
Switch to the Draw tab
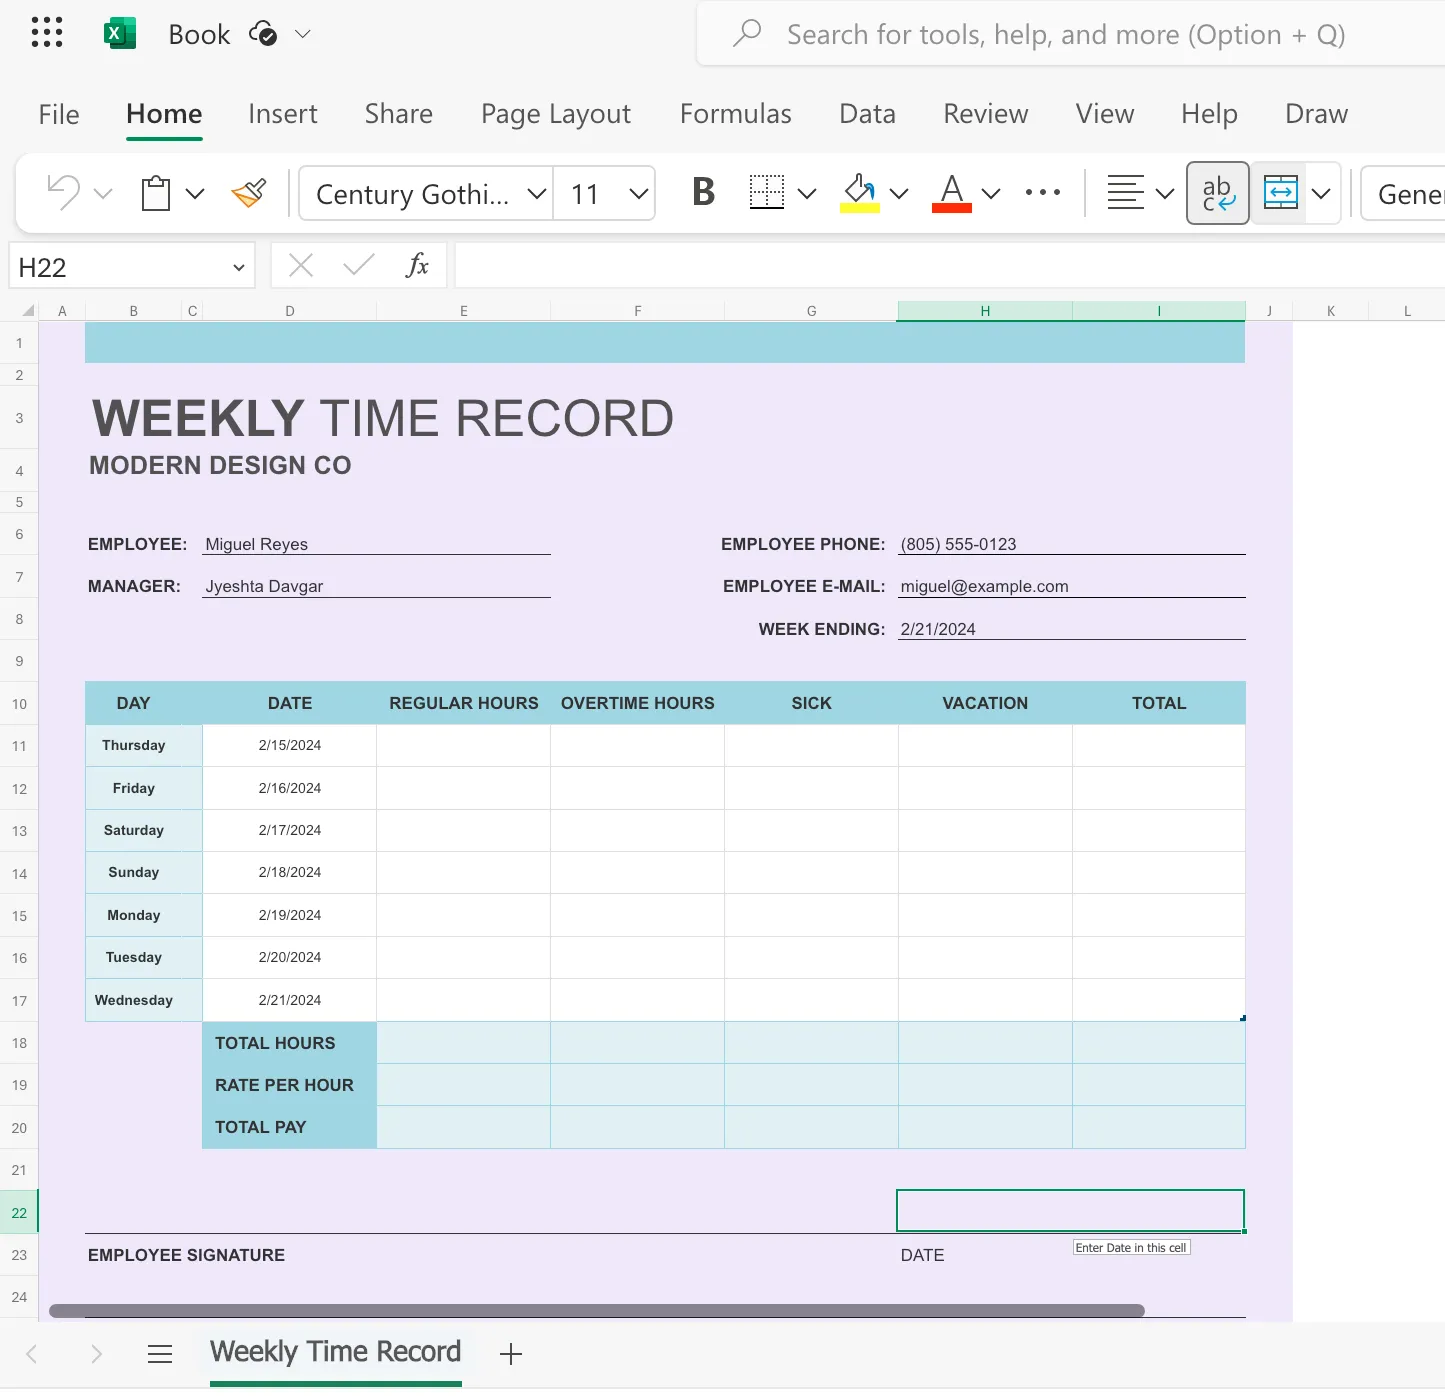[x=1317, y=114]
